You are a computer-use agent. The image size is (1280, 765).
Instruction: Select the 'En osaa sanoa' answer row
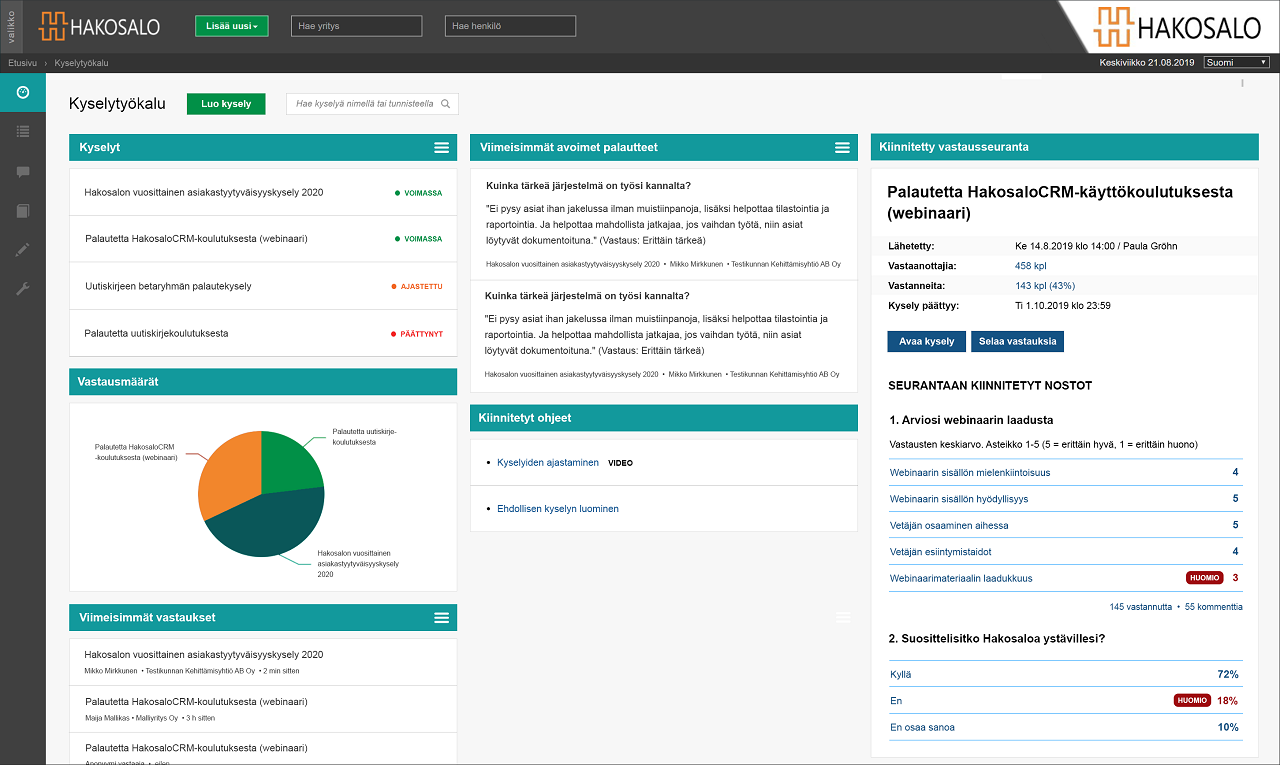[1065, 727]
